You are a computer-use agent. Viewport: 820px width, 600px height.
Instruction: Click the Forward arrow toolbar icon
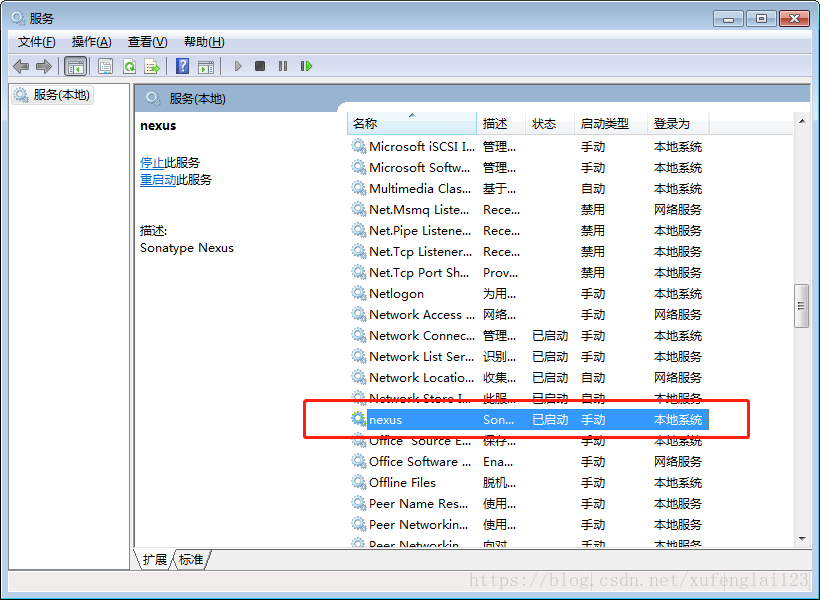44,66
